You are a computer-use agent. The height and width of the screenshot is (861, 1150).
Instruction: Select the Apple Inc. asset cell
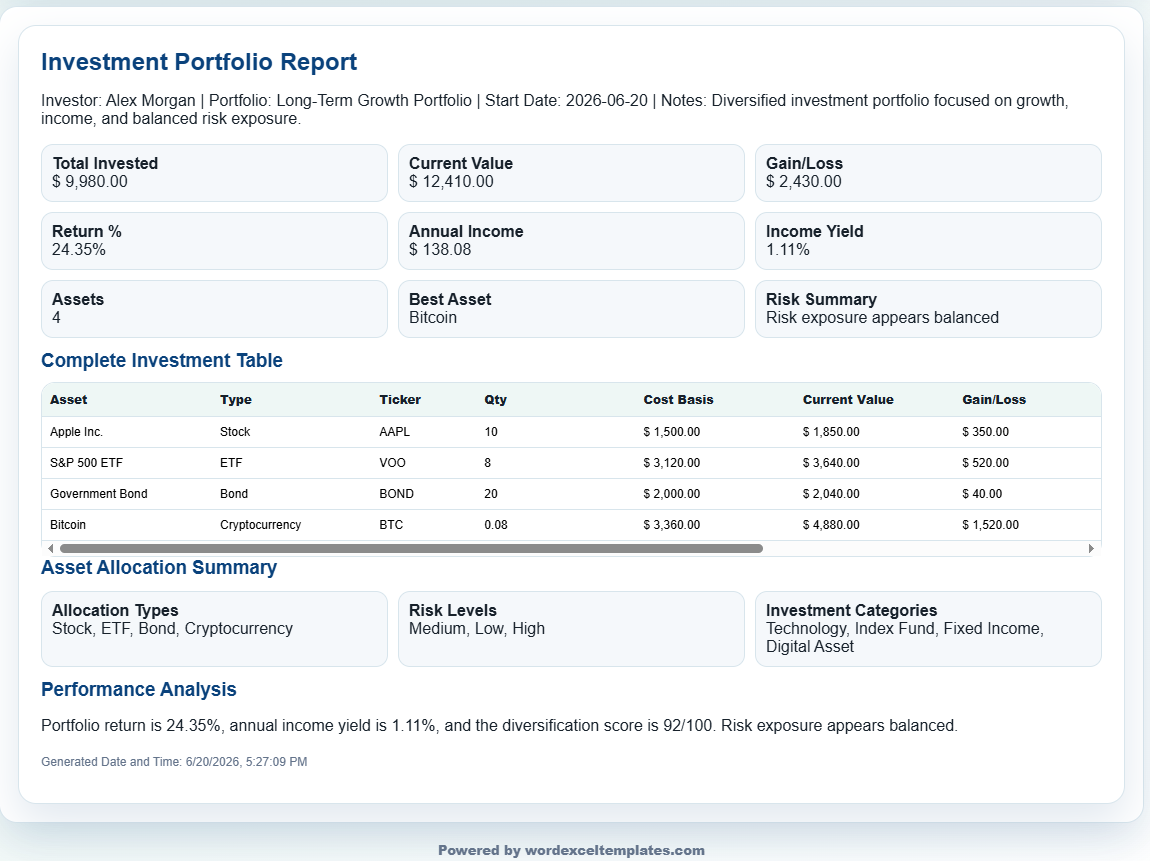(x=76, y=432)
